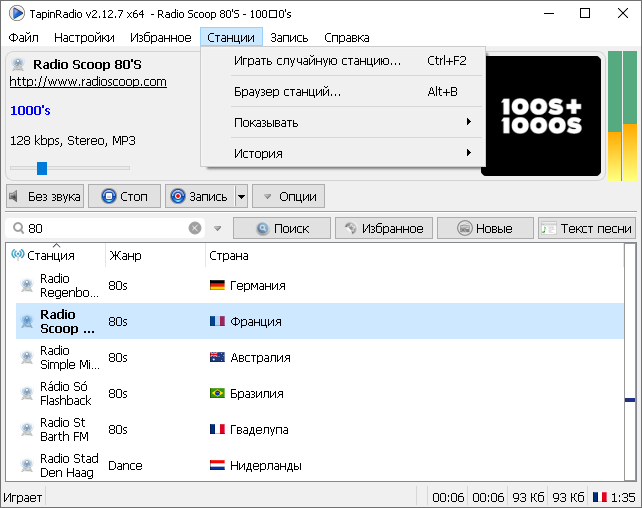Open the Запись menu in menu bar
The width and height of the screenshot is (642, 508).
pos(289,38)
